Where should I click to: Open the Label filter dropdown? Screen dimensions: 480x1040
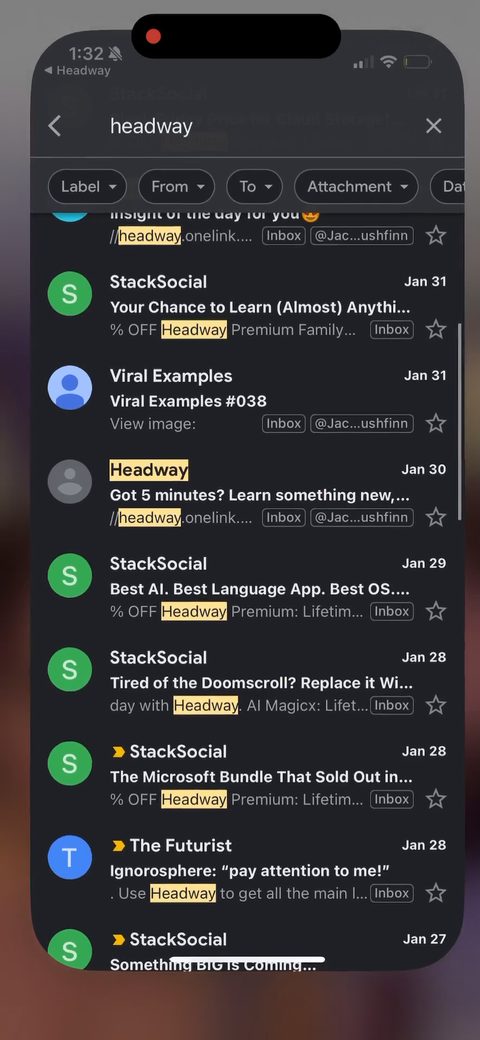(x=87, y=187)
